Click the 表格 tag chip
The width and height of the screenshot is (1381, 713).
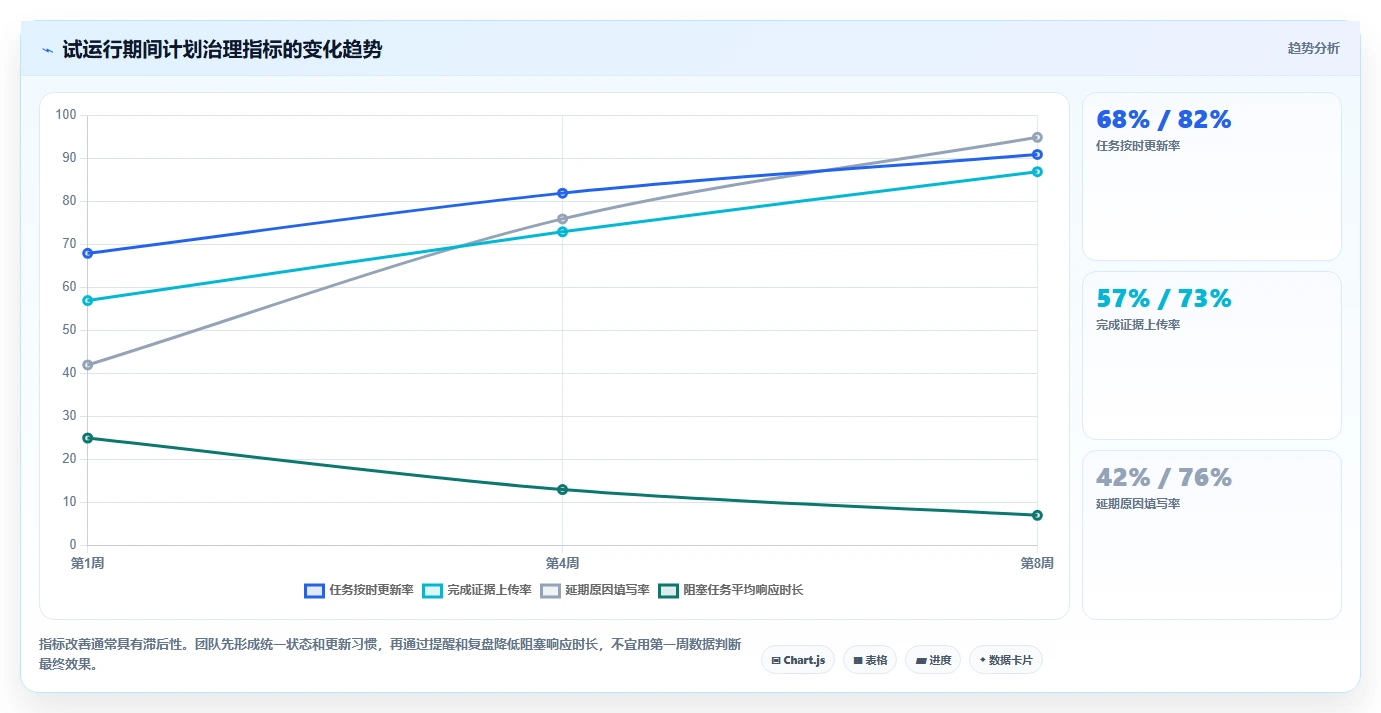870,660
